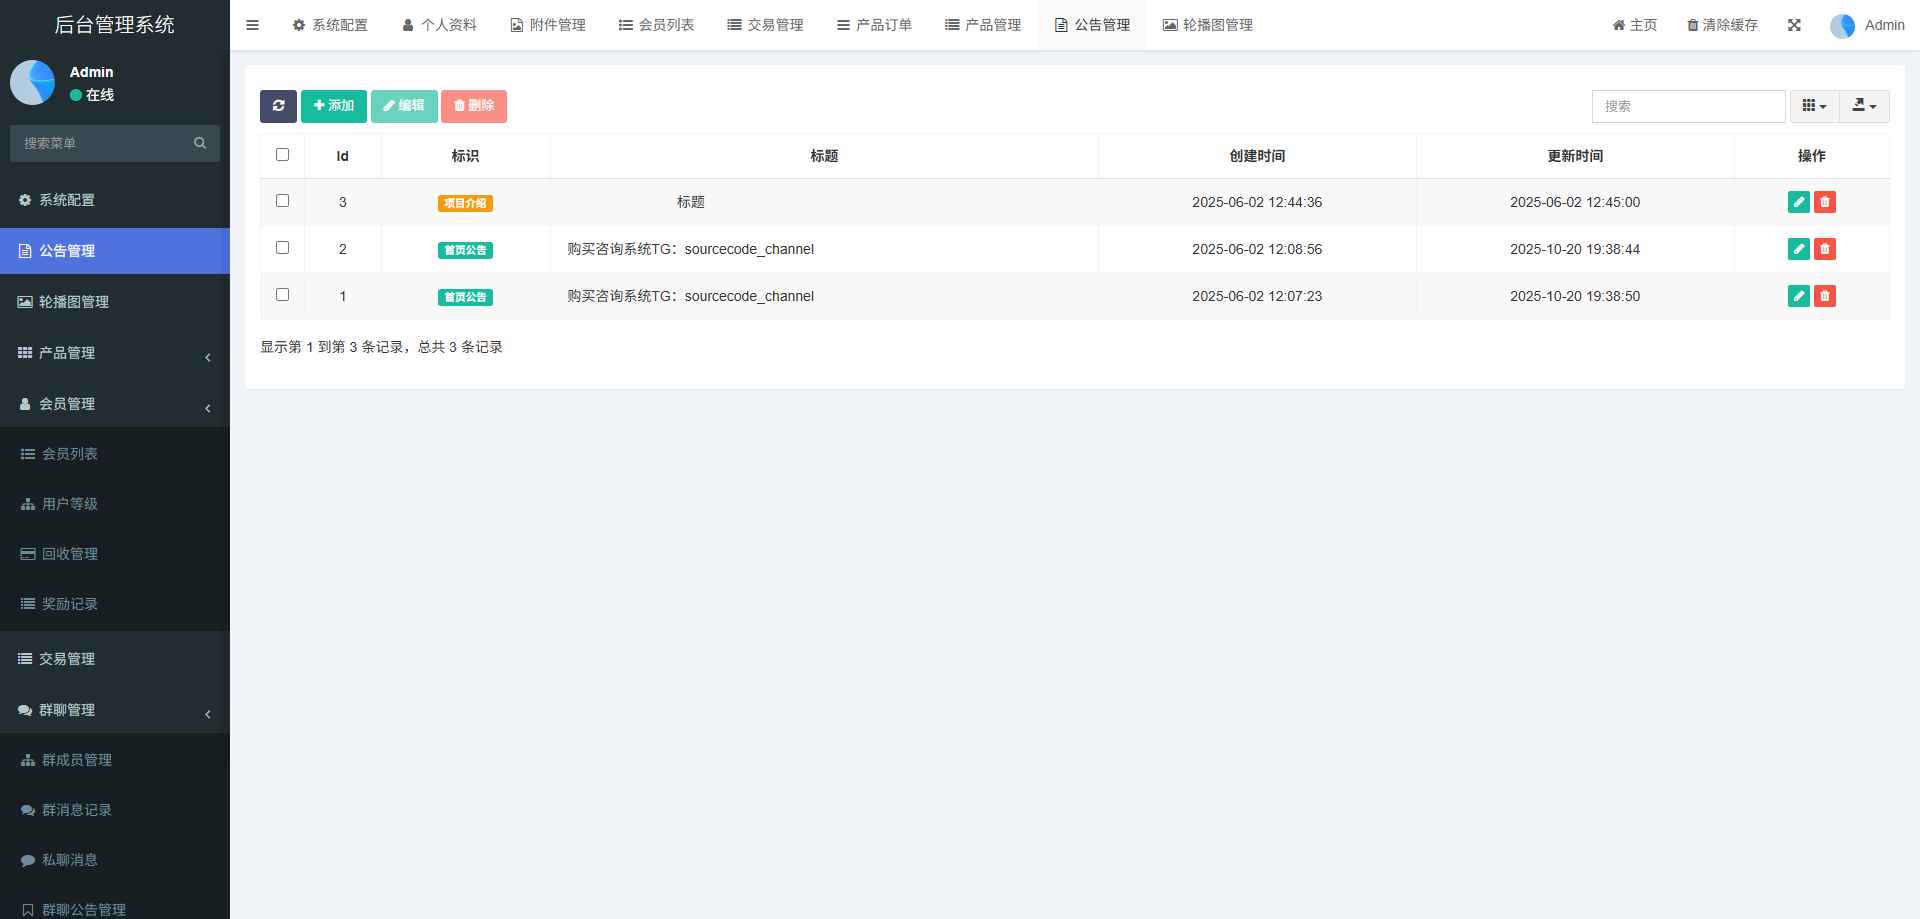Screen dimensions: 1920x919
Task: Open 群消息记录 in the sidebar
Action: click(x=77, y=810)
